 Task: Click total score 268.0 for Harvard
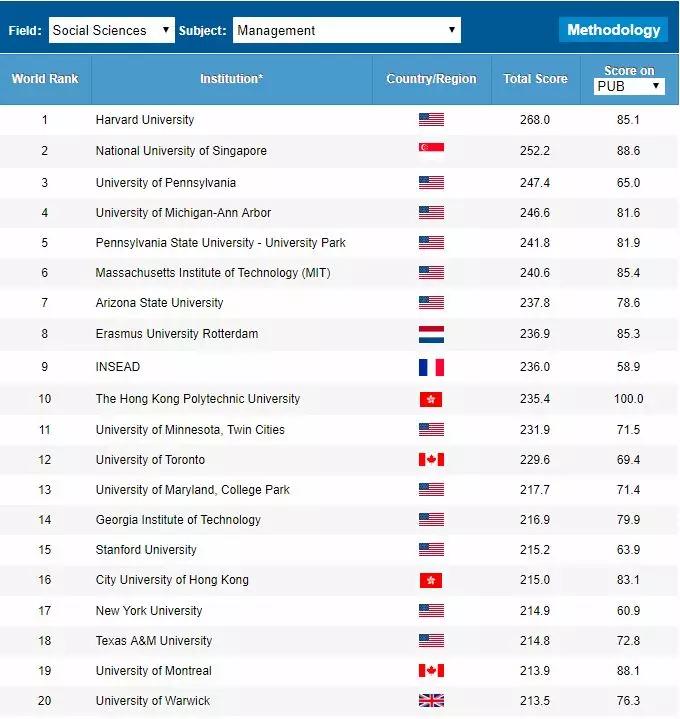(535, 120)
